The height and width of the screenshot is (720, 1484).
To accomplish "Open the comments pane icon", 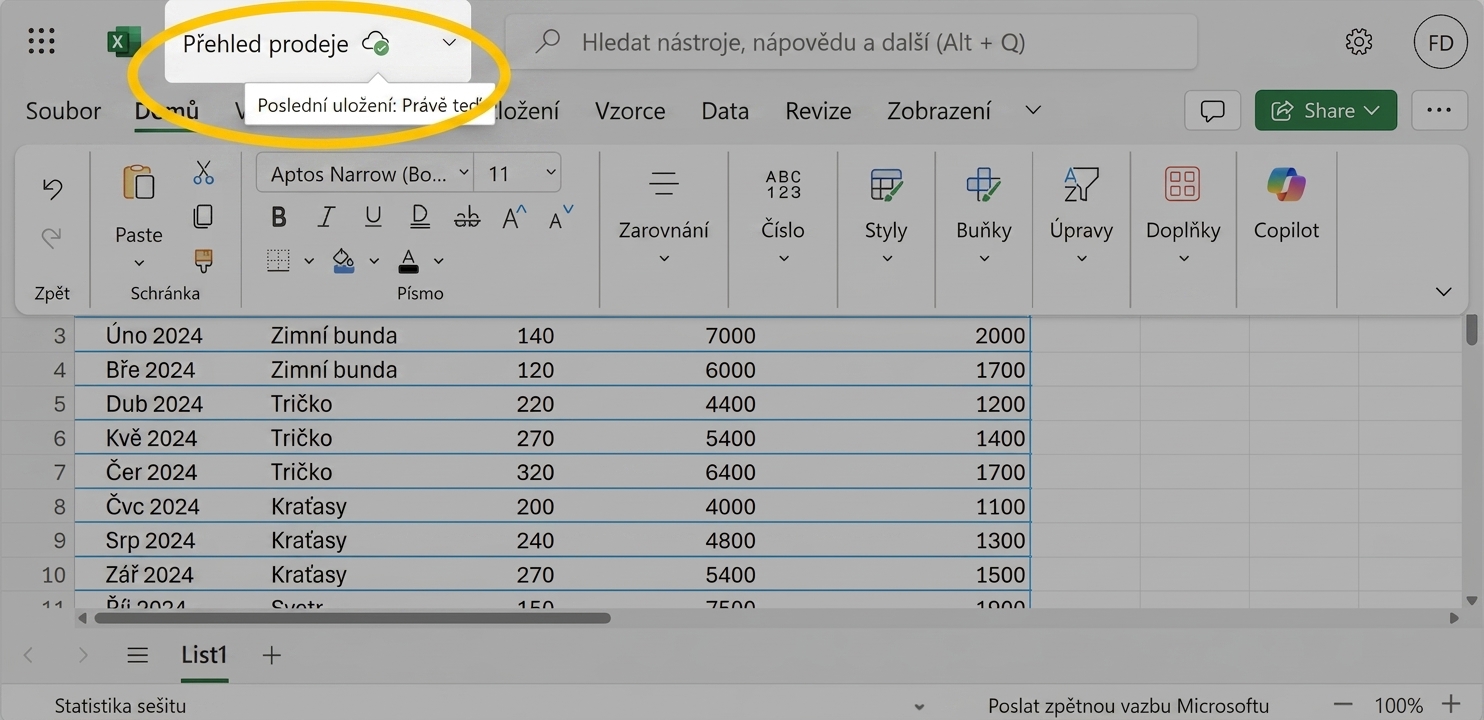I will pyautogui.click(x=1212, y=110).
